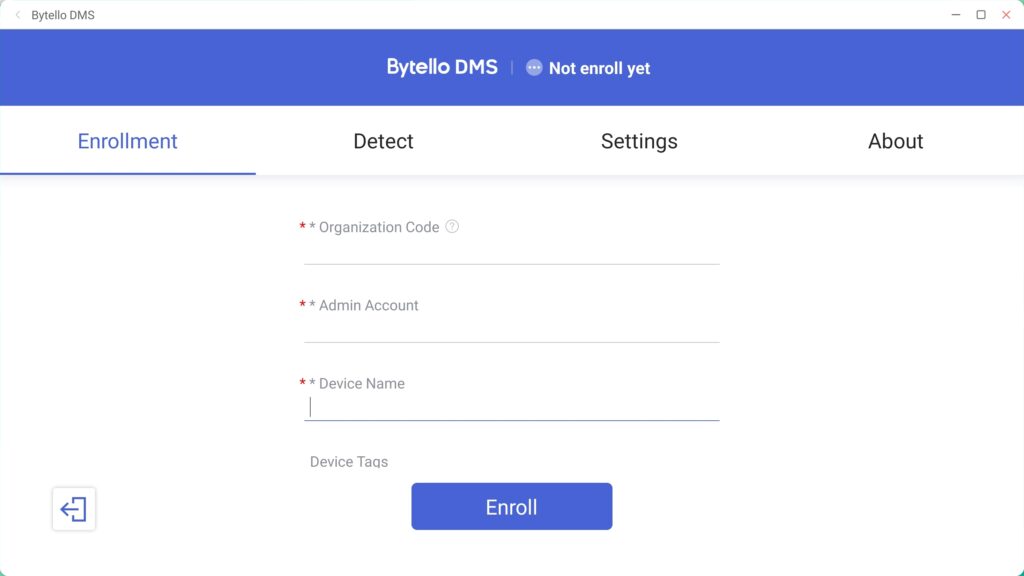Click the Organization Code help icon
The image size is (1024, 576).
tap(452, 227)
